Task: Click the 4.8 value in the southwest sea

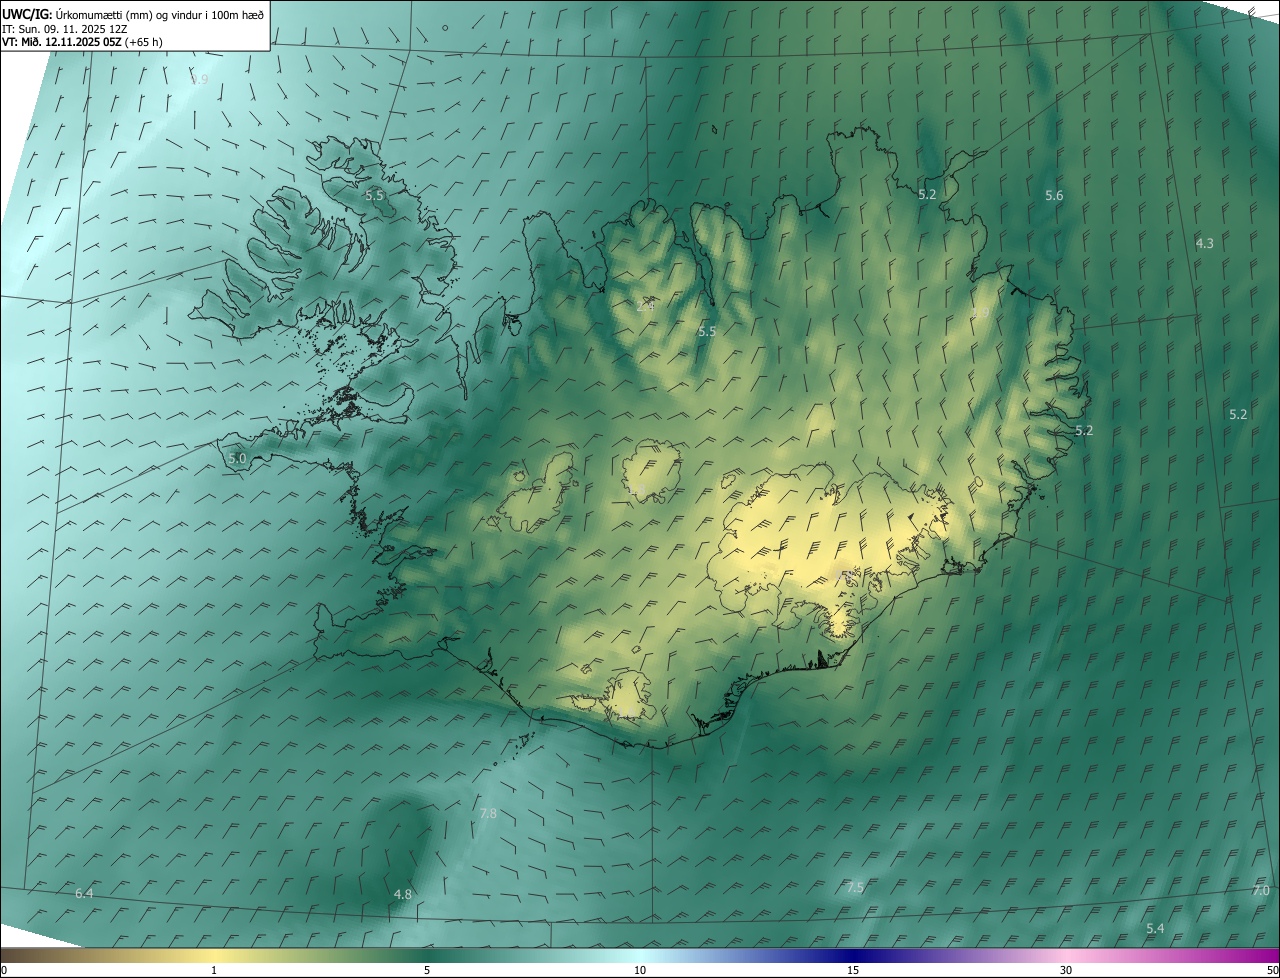Action: click(403, 894)
